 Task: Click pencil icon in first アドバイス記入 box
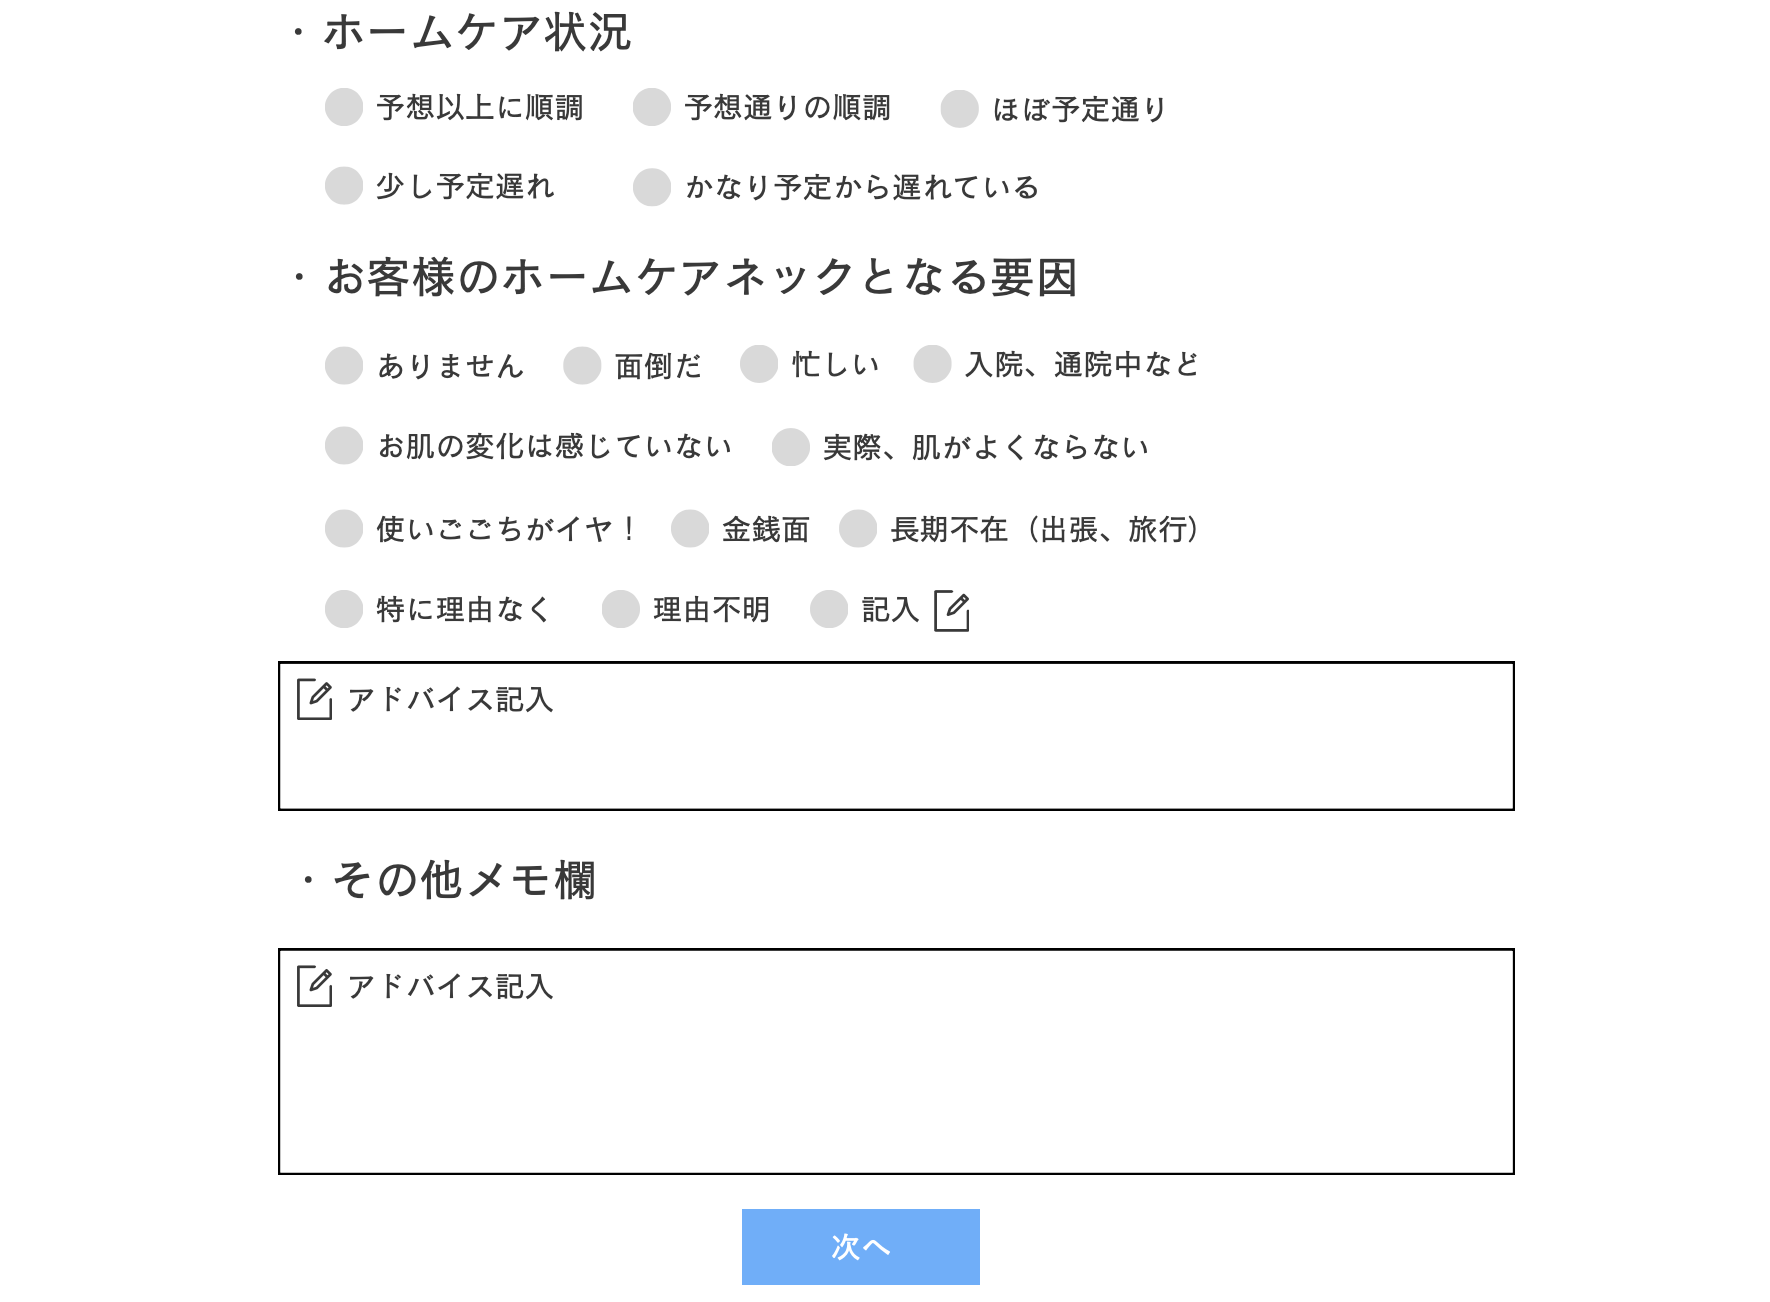pos(314,699)
